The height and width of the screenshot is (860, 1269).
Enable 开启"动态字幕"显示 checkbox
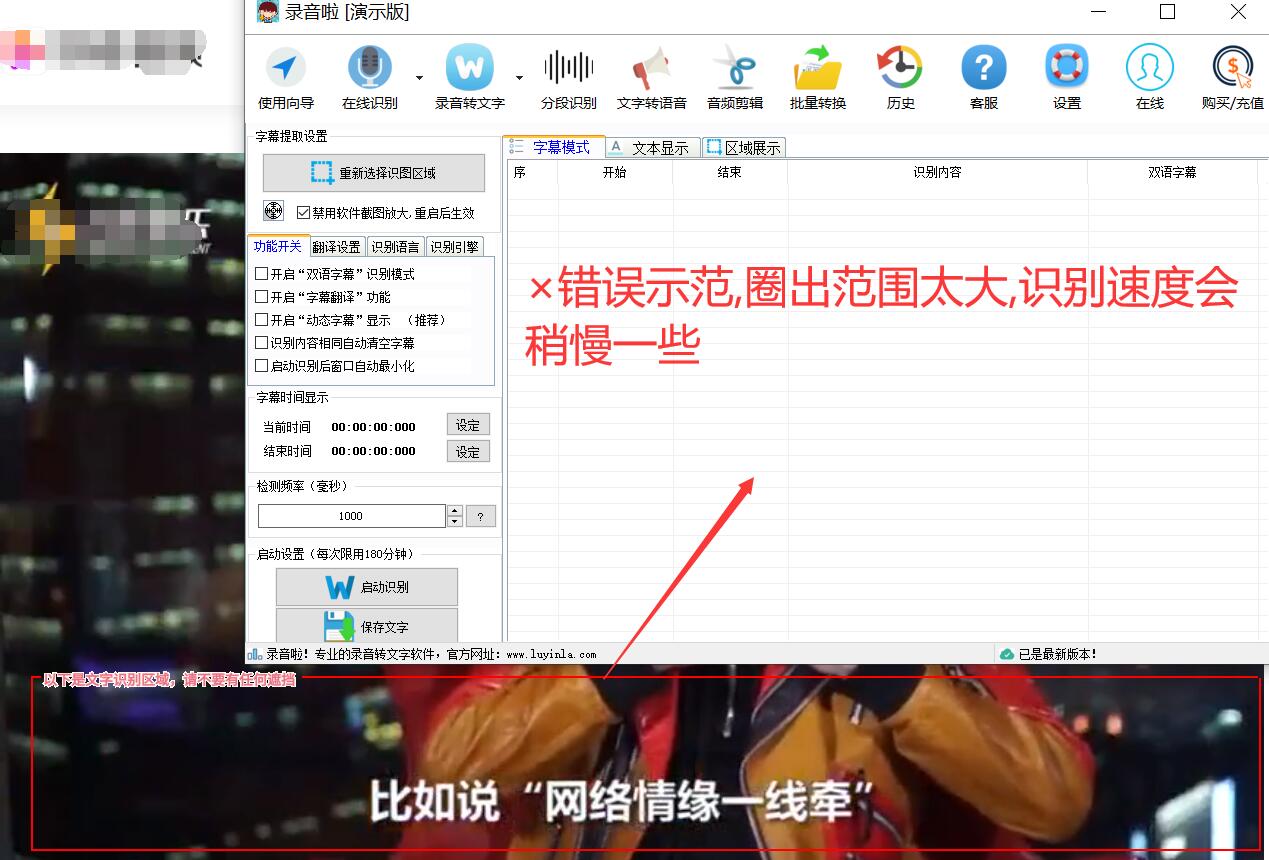[261, 320]
